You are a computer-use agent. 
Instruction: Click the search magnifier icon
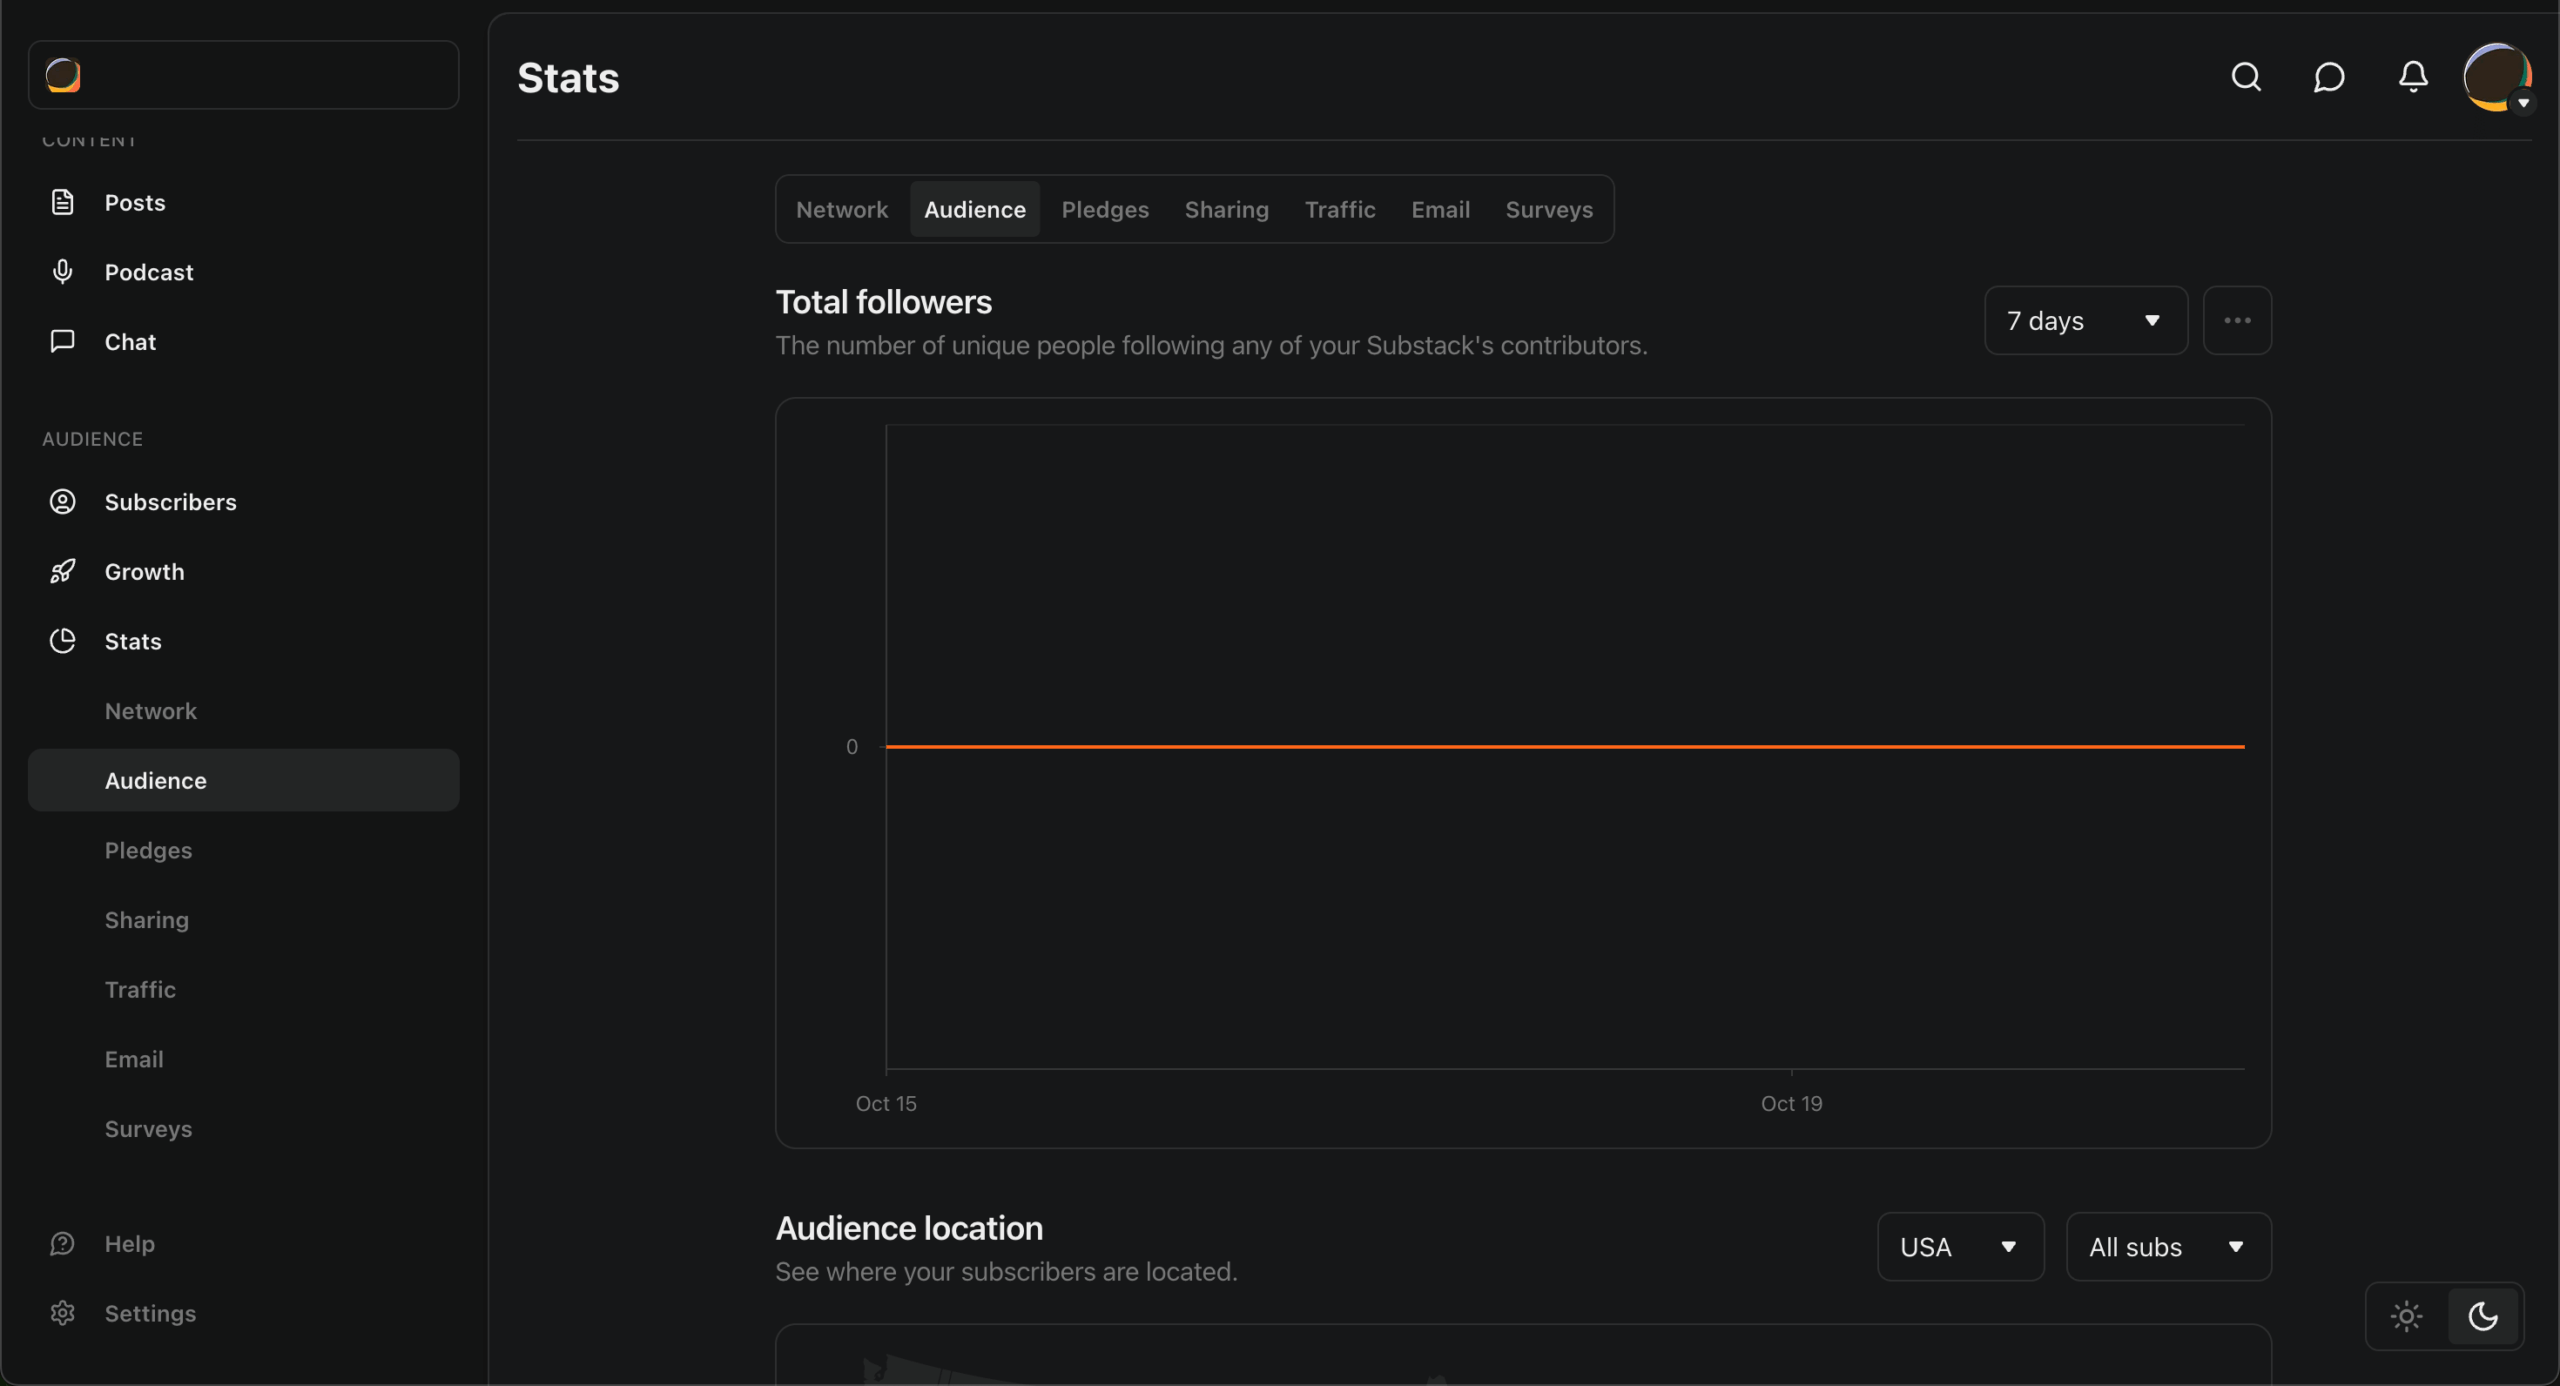click(2246, 77)
